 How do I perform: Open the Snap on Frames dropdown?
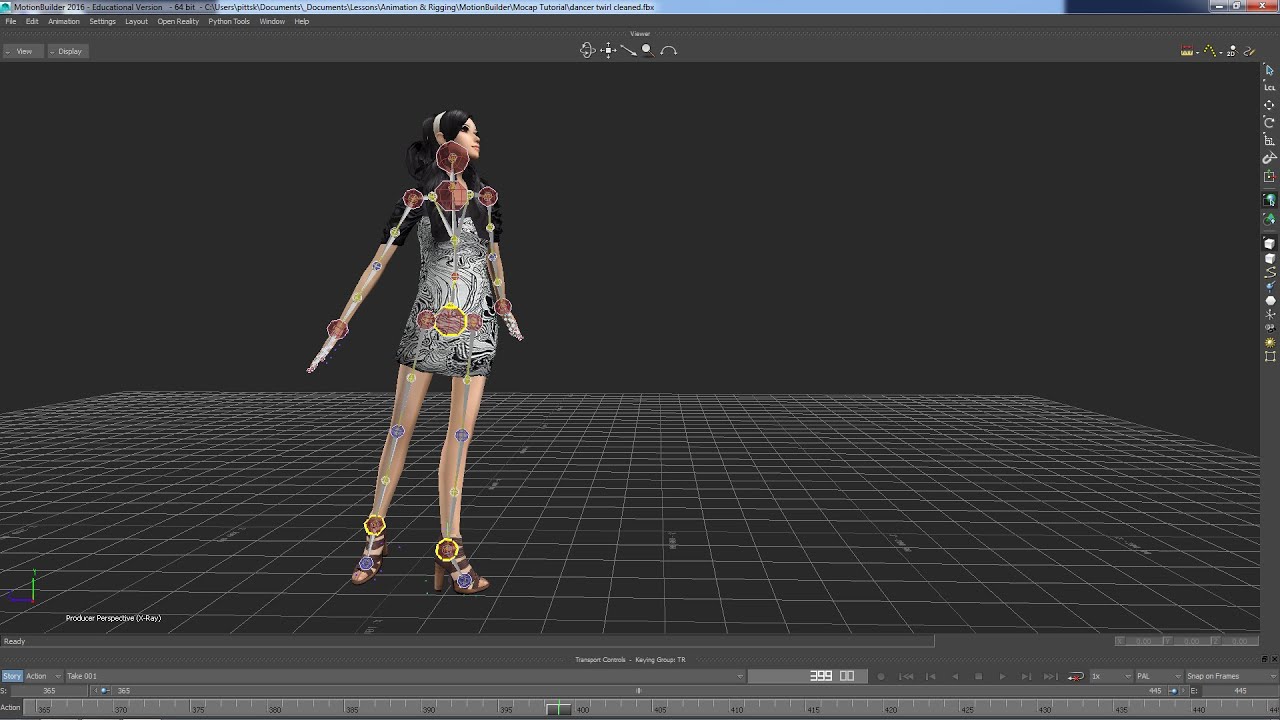tap(1231, 676)
